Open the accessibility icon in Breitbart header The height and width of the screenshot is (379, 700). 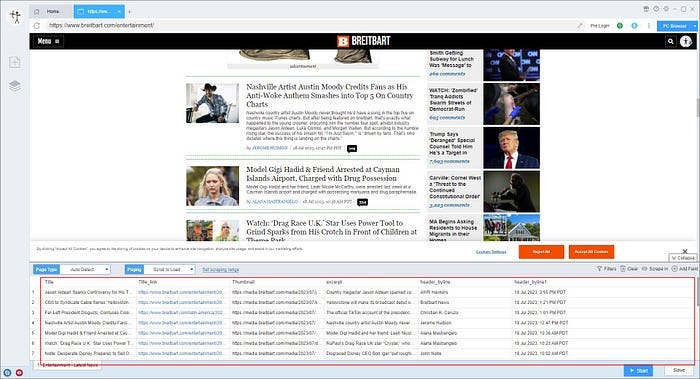[x=686, y=42]
